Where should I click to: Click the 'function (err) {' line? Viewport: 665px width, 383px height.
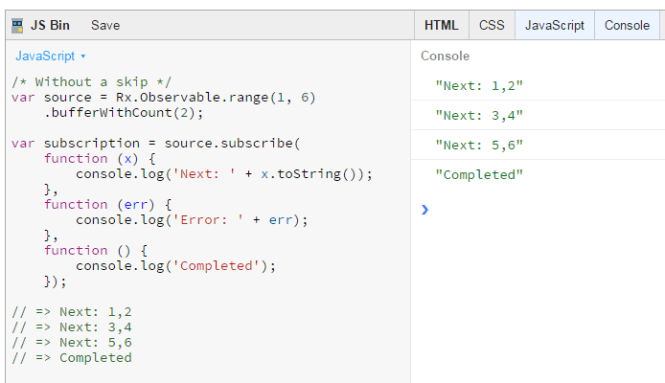coord(108,204)
